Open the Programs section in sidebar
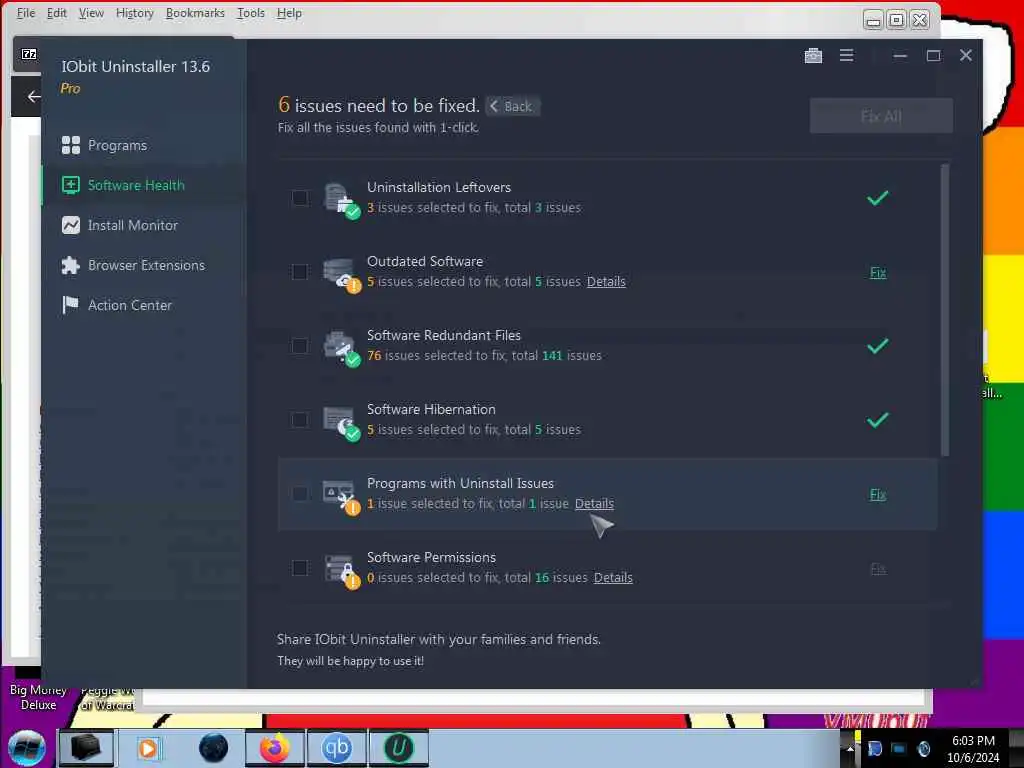The image size is (1024, 768). pos(104,145)
